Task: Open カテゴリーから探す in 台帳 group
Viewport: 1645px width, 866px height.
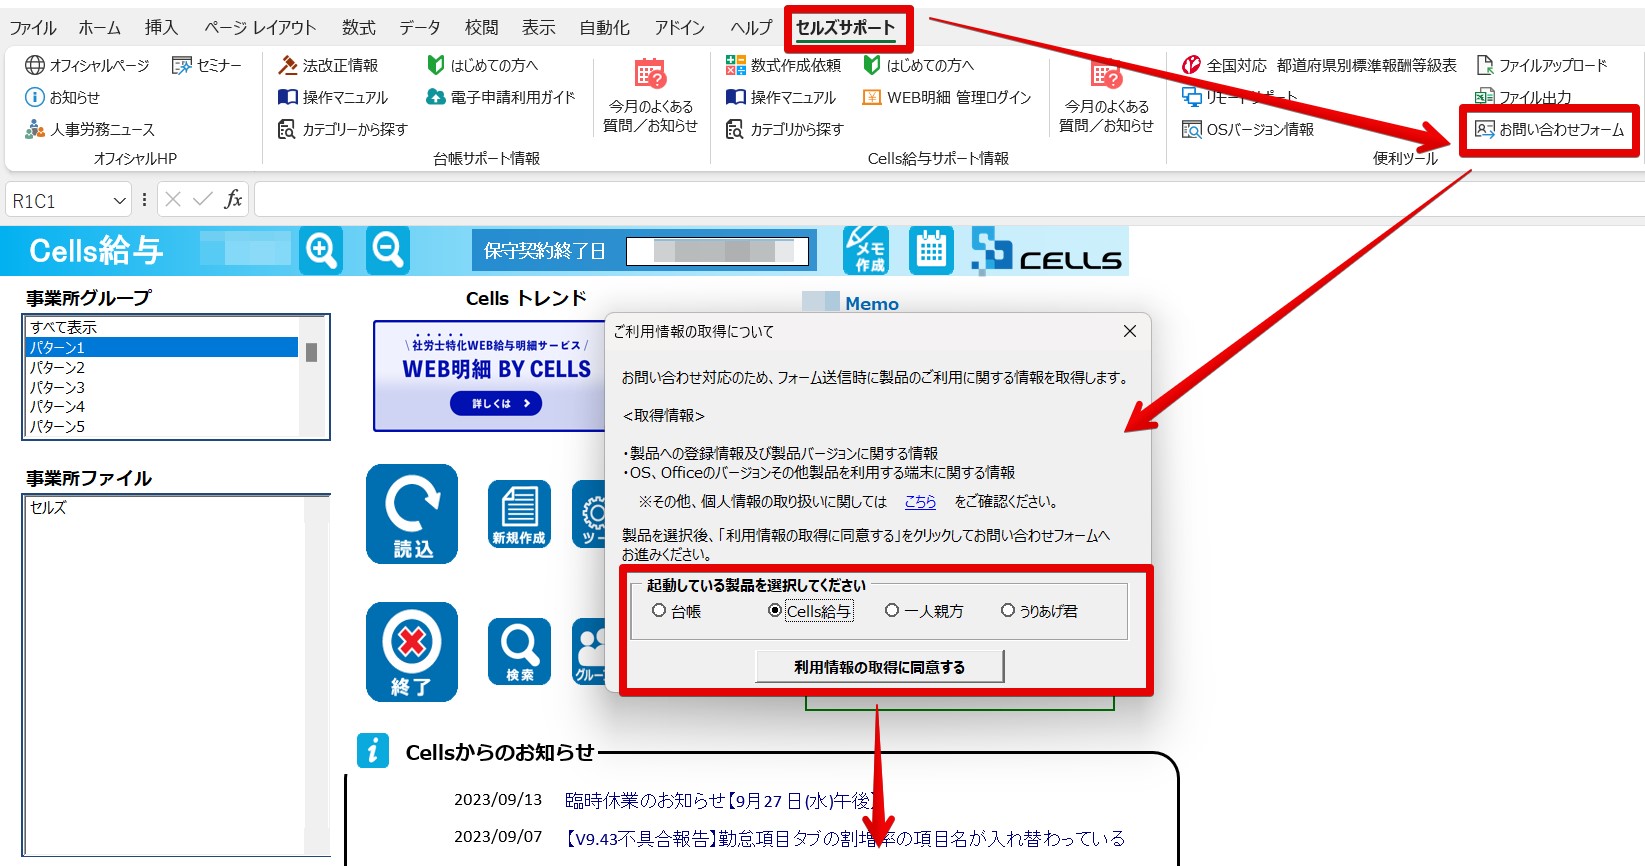Action: [343, 129]
